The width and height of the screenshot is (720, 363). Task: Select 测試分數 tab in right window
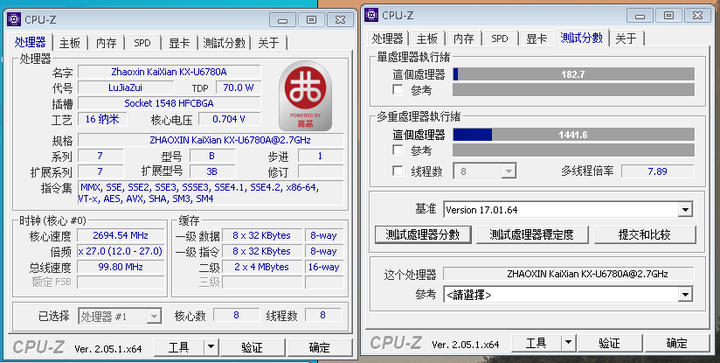pyautogui.click(x=581, y=38)
